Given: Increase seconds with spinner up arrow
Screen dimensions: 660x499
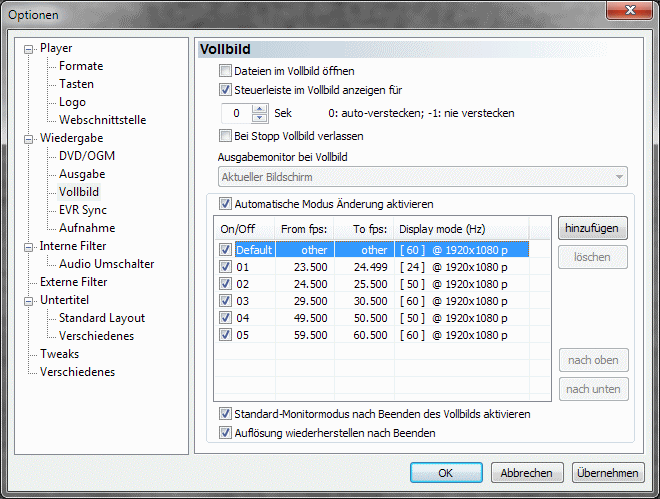Looking at the screenshot, I should (x=260, y=109).
